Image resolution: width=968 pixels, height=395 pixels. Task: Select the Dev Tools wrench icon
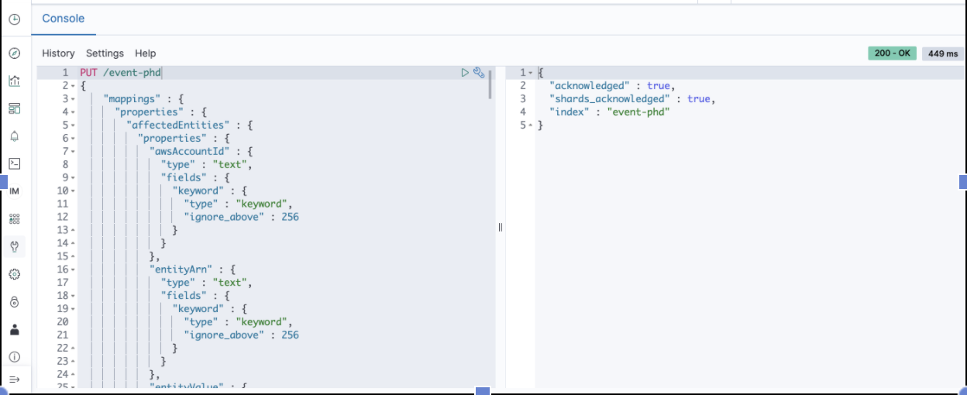coord(14,247)
